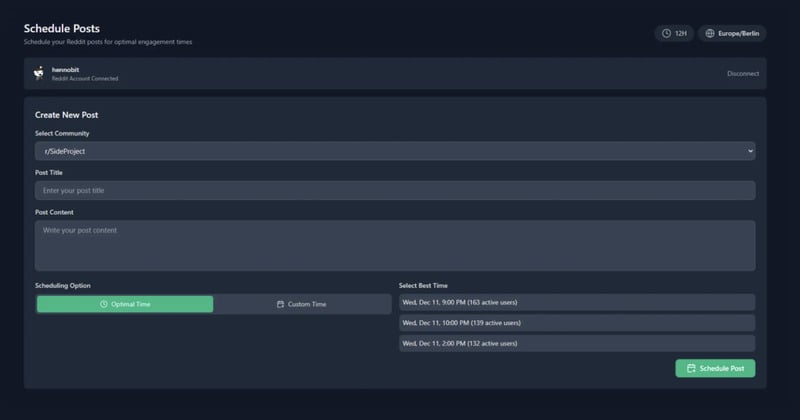Switch to Custom Time scheduling
The image size is (800, 420).
[301, 304]
